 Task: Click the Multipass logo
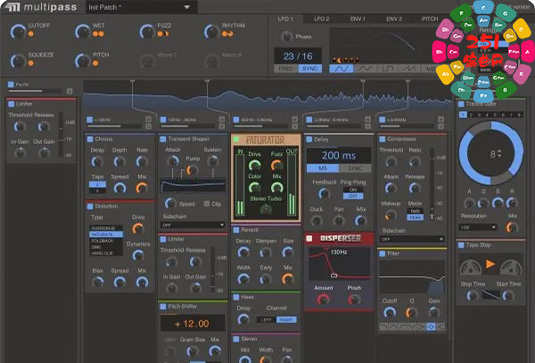[40, 7]
